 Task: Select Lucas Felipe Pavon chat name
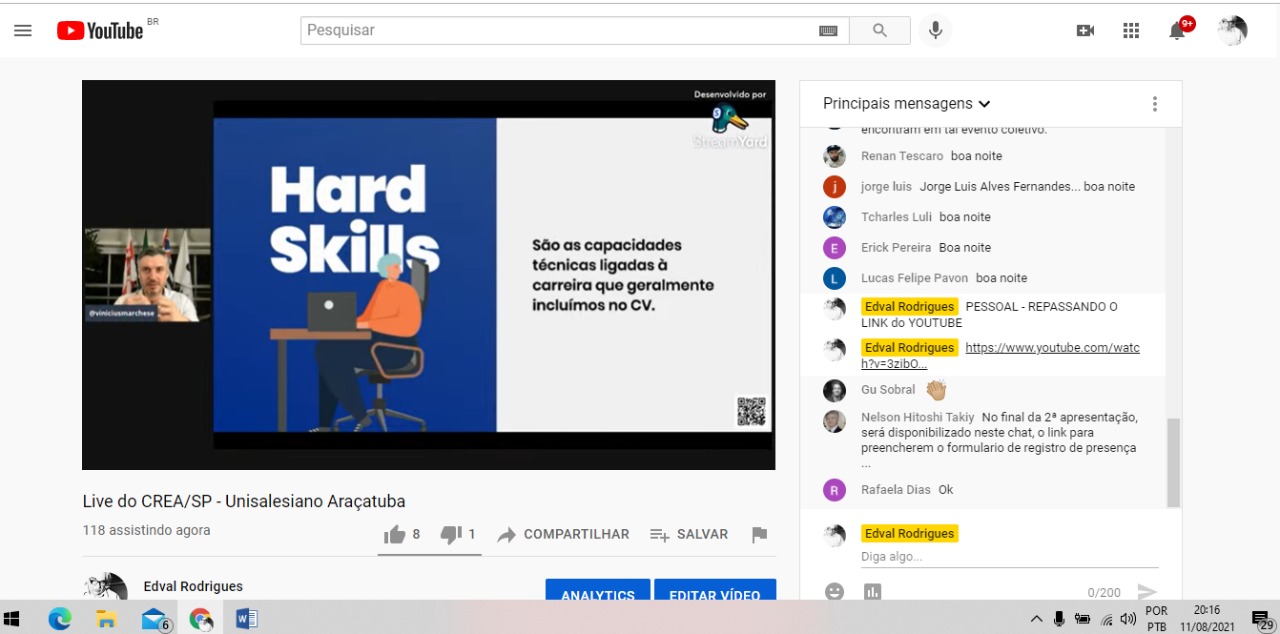[x=915, y=278]
